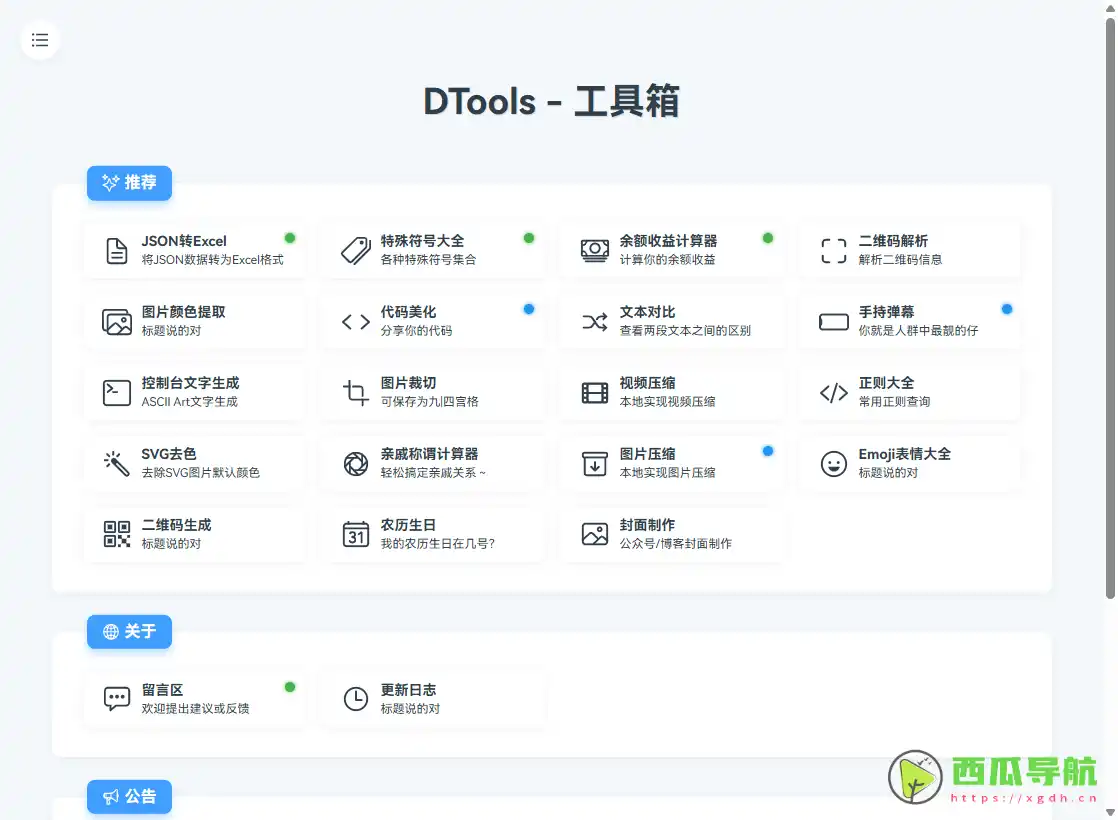
Task: Select the 图片裁切 crop icon
Action: pos(354,392)
